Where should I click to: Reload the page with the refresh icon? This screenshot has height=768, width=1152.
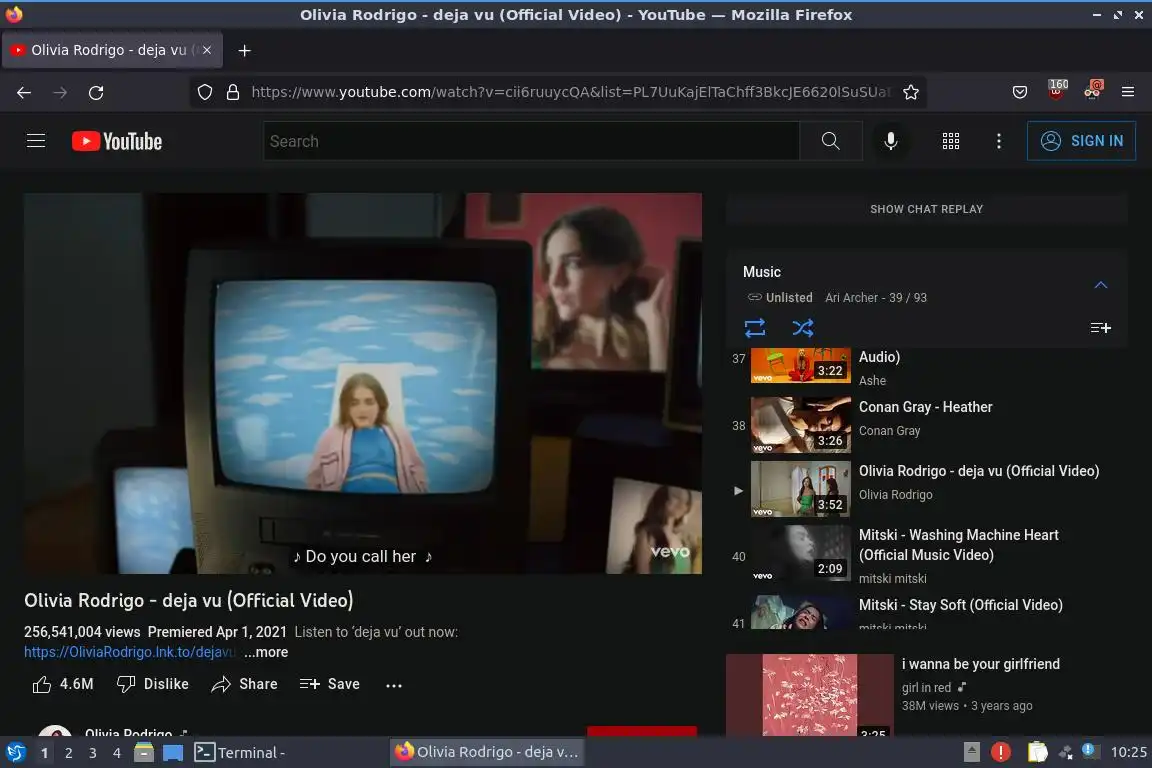click(96, 93)
